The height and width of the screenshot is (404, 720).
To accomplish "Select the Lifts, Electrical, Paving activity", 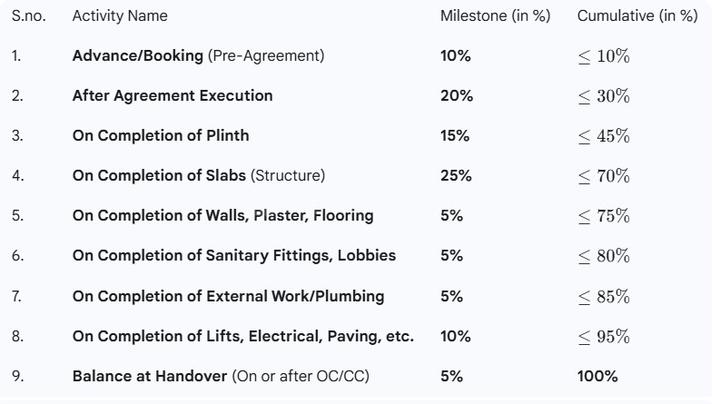I will pos(243,336).
